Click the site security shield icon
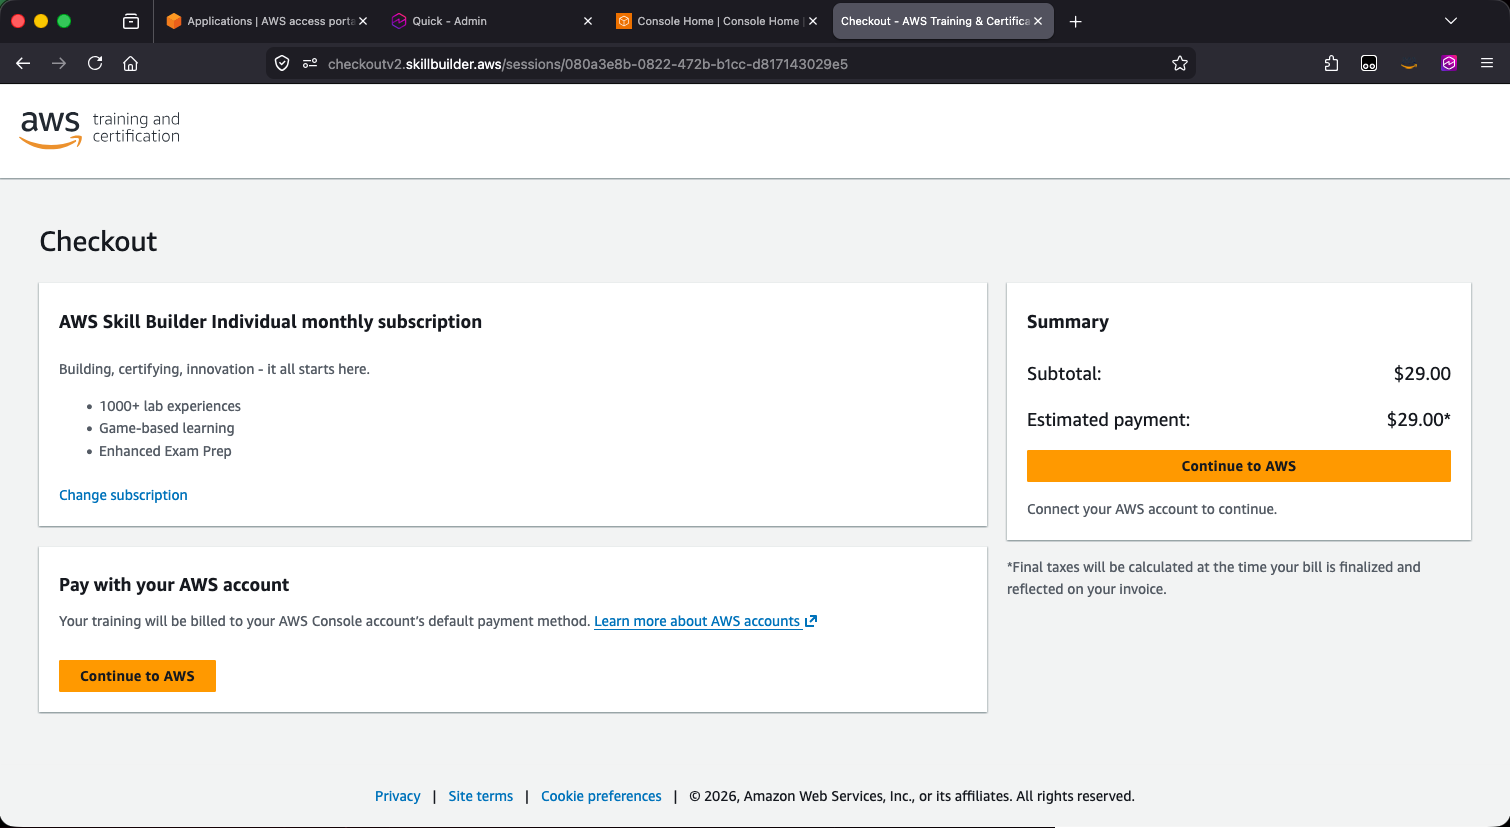The height and width of the screenshot is (828, 1510). (282, 63)
